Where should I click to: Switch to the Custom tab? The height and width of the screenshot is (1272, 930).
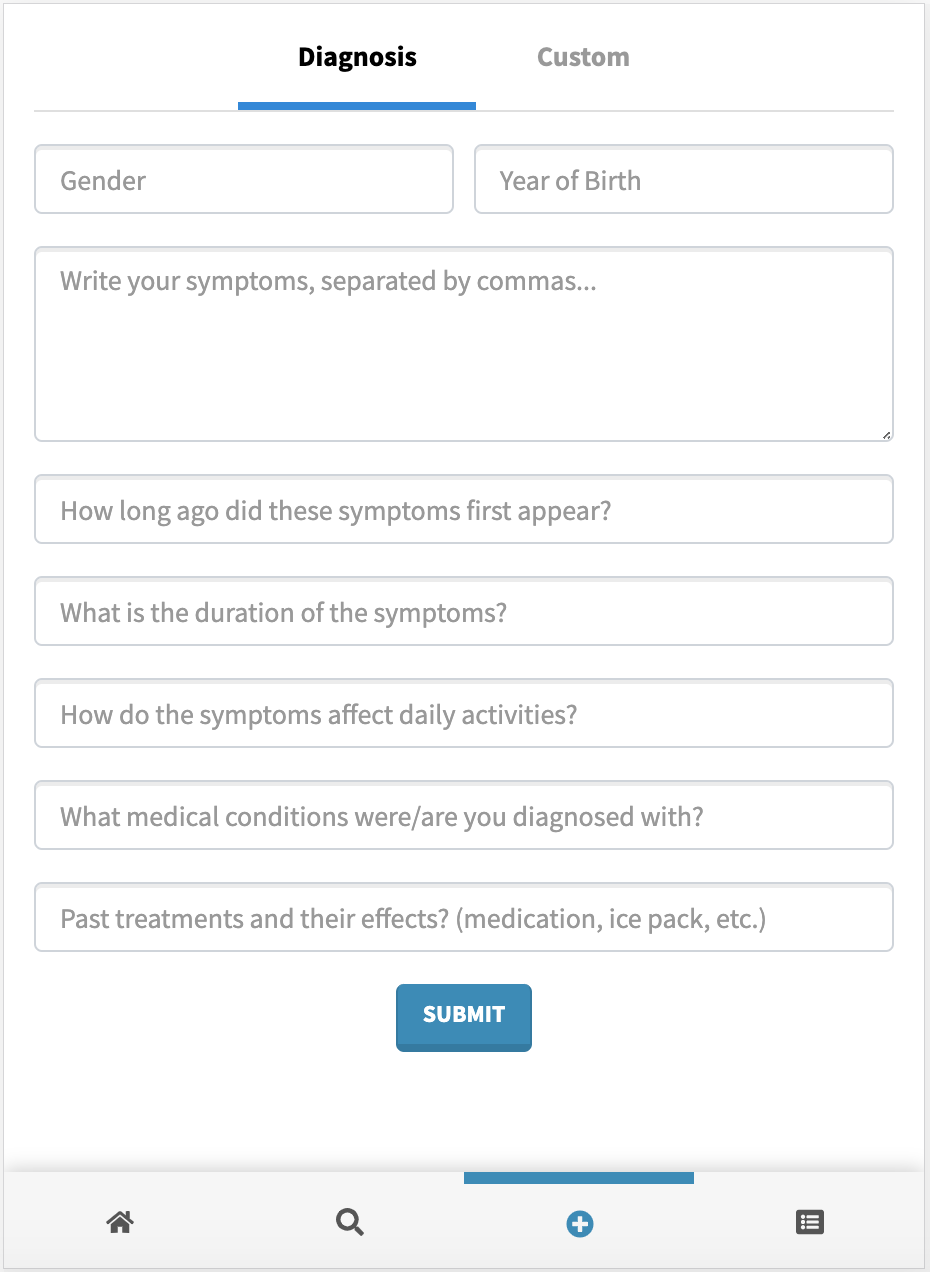(583, 57)
